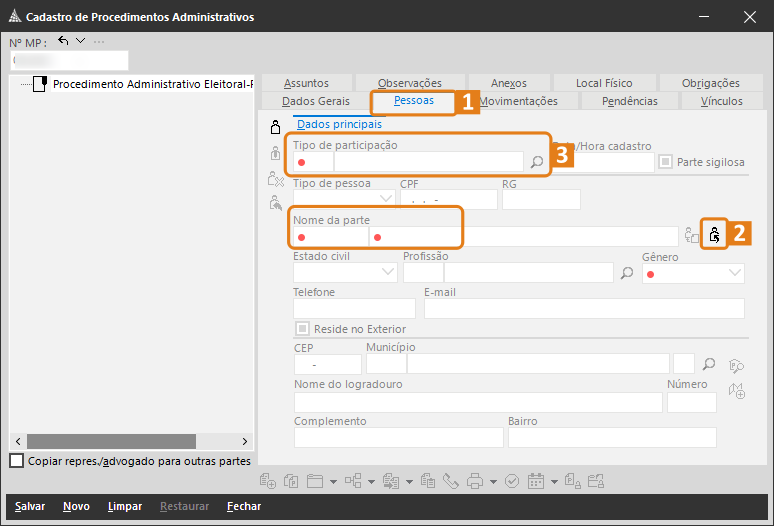The width and height of the screenshot is (774, 526).
Task: Open the Pessoas tab
Action: coord(414,100)
